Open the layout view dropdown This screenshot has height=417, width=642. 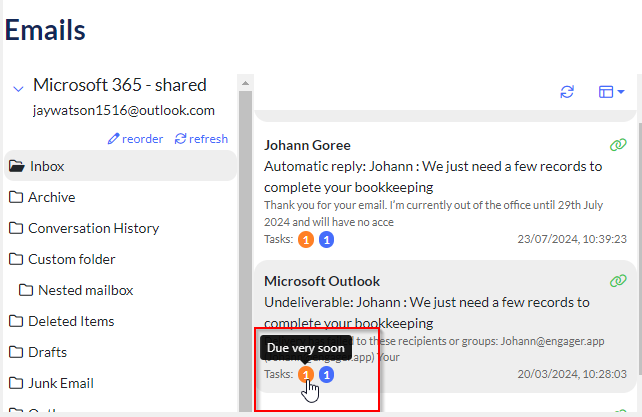pos(611,92)
